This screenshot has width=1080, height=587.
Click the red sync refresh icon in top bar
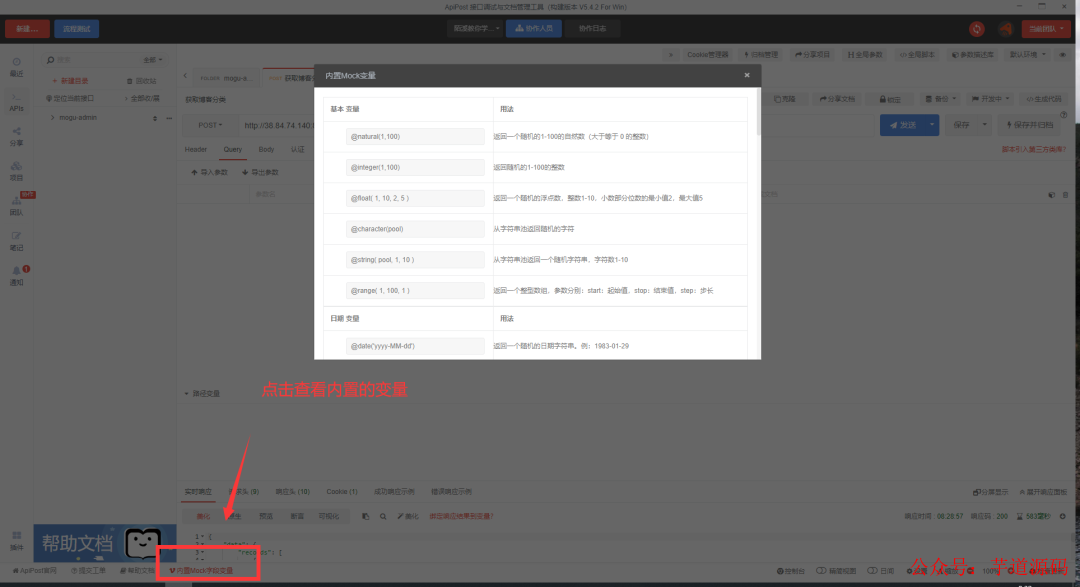[977, 29]
